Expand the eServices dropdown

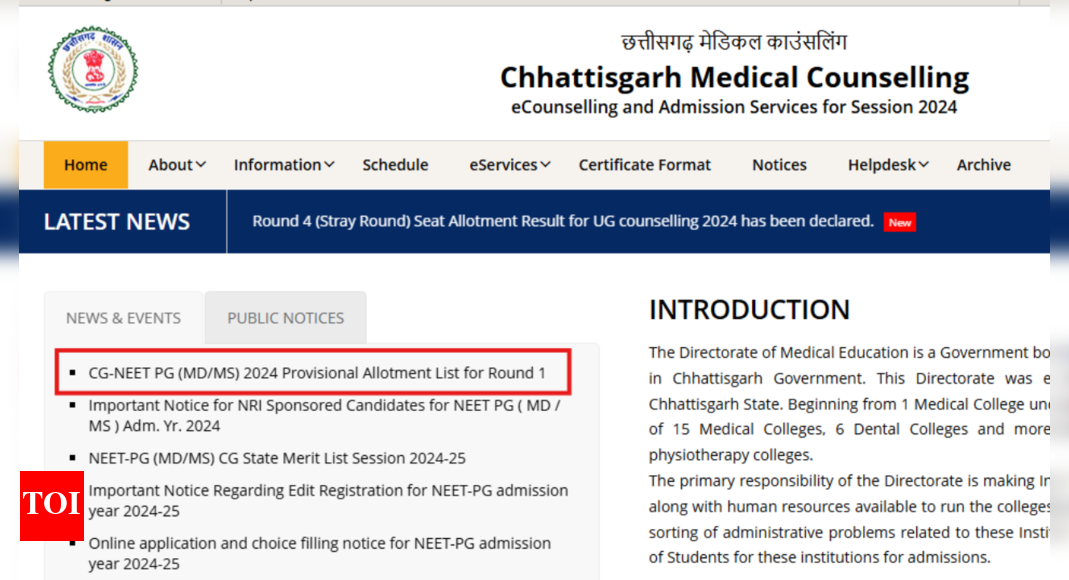coord(509,165)
